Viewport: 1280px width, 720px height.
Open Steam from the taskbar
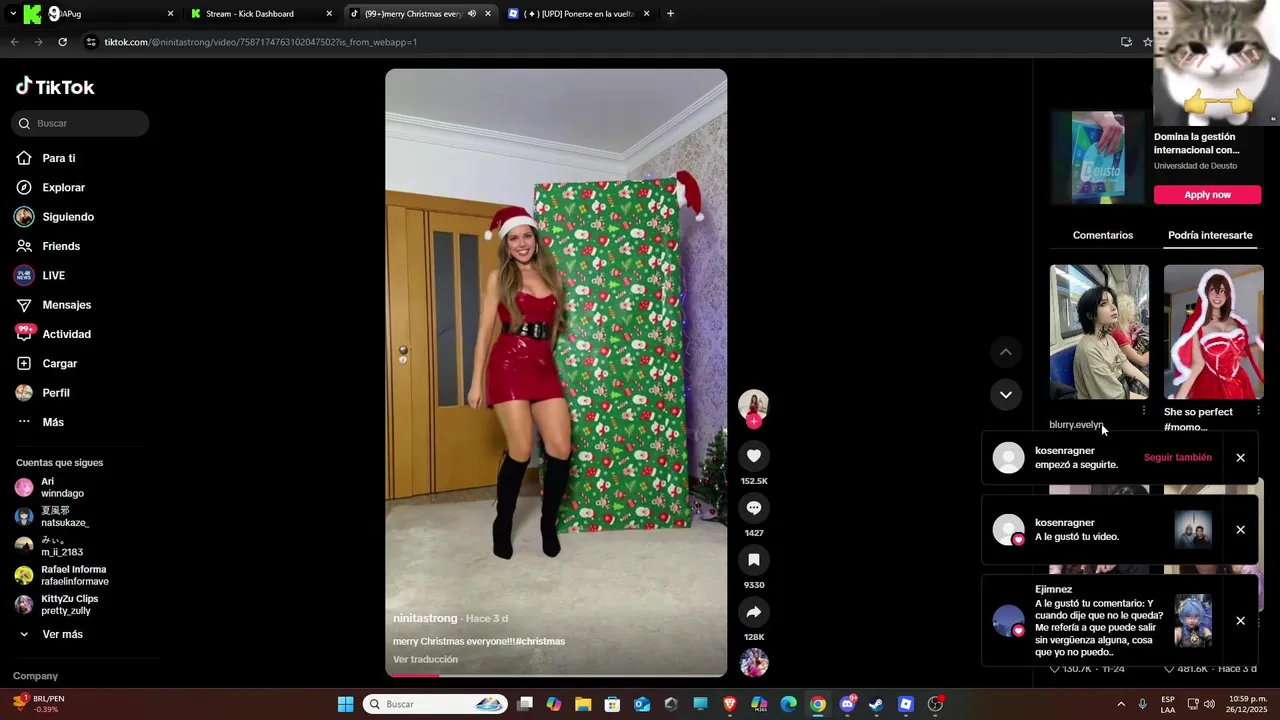coord(876,704)
